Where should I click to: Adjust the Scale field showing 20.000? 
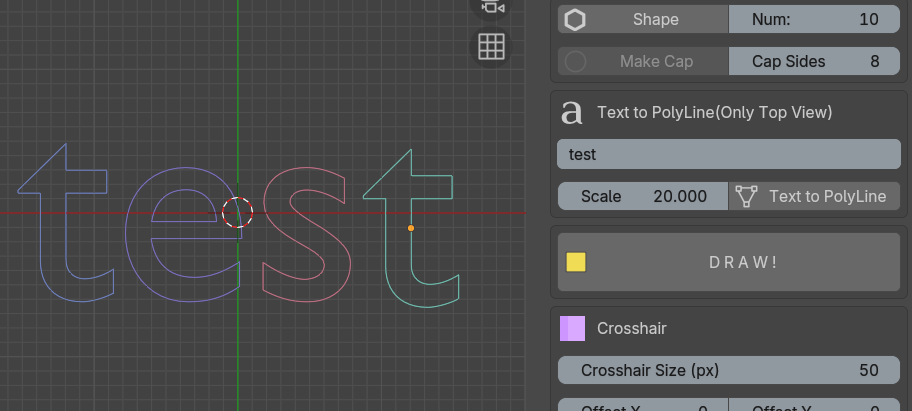pos(643,196)
